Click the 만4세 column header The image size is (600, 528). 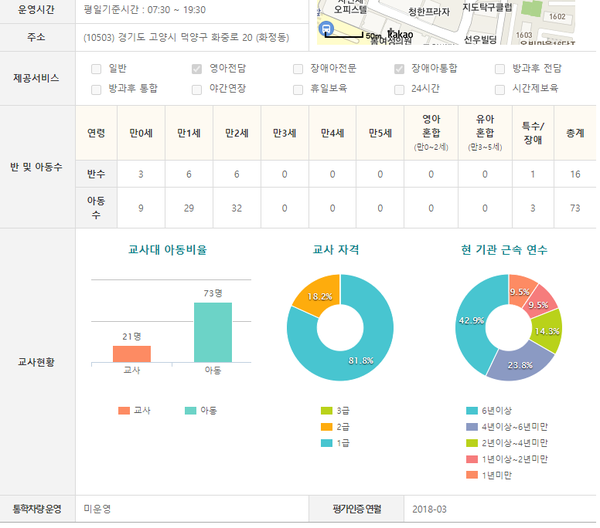332,133
